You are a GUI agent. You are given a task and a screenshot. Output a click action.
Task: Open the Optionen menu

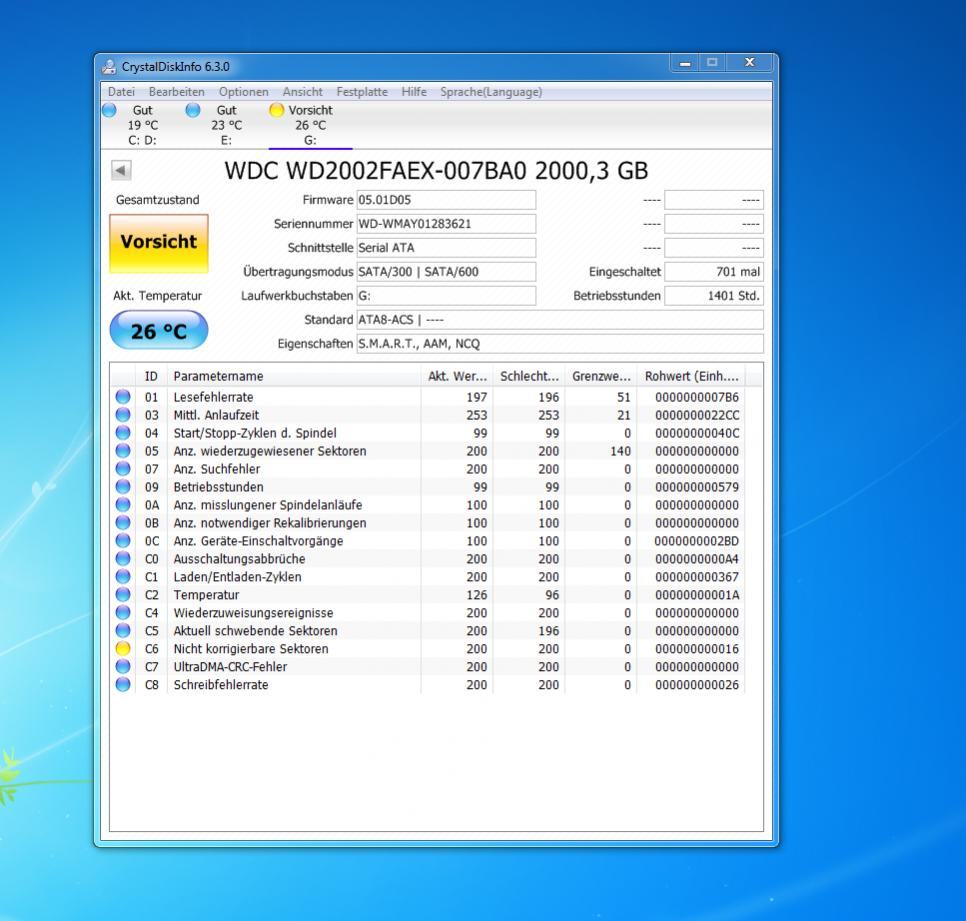(x=244, y=92)
